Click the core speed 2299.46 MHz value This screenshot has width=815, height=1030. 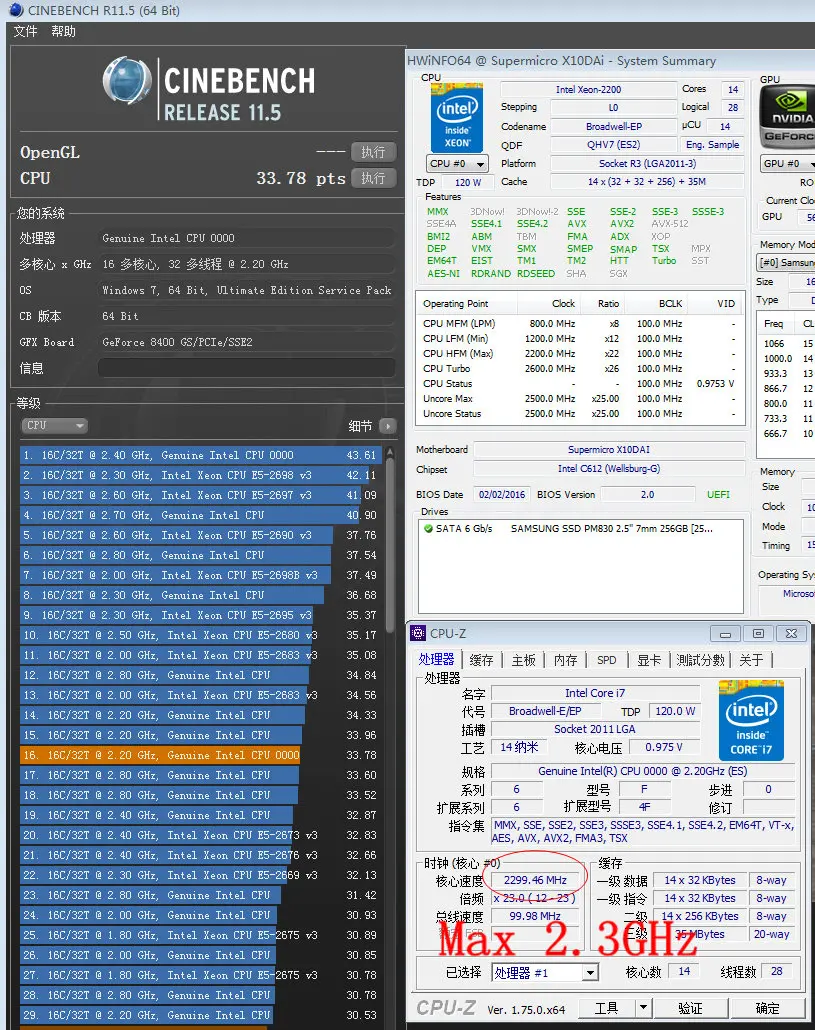point(535,880)
